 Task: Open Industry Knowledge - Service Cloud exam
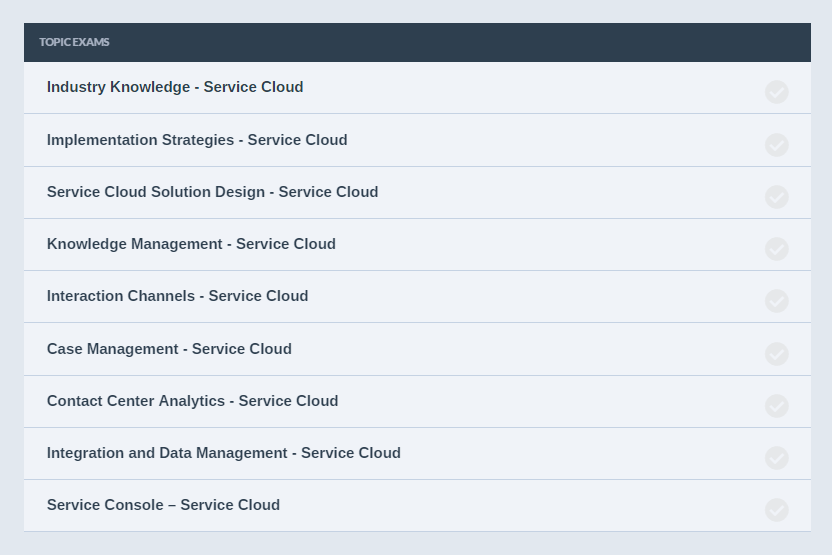point(175,87)
